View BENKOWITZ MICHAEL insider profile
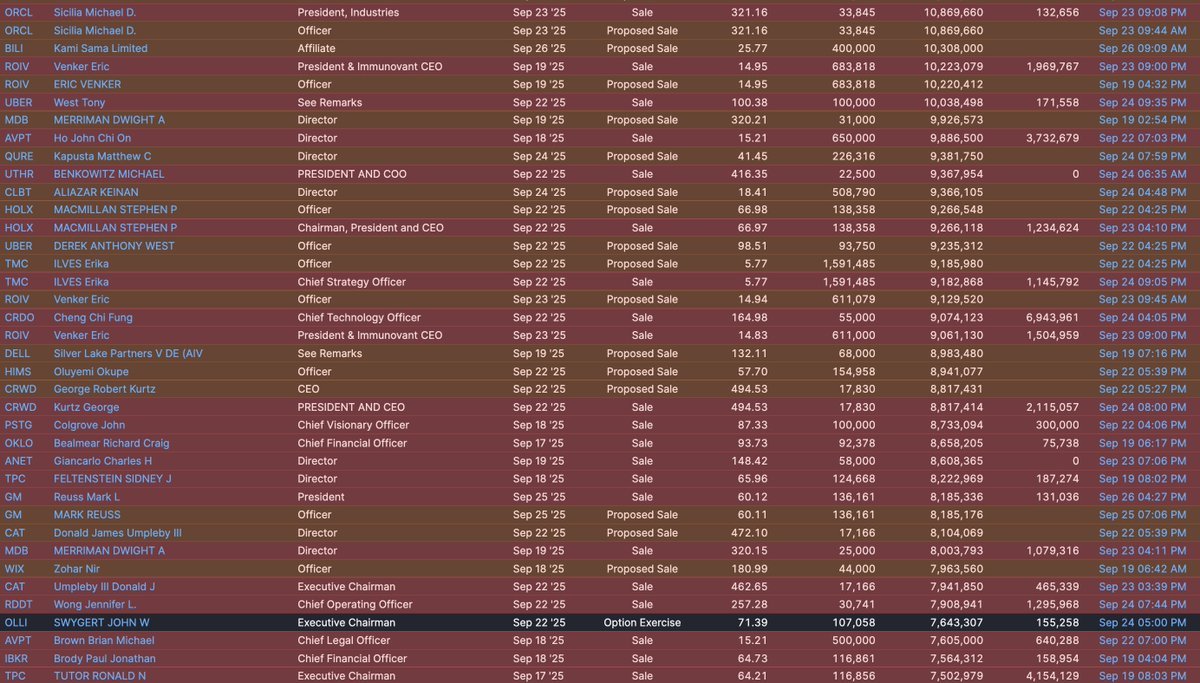Viewport: 1200px width, 683px height. click(109, 174)
